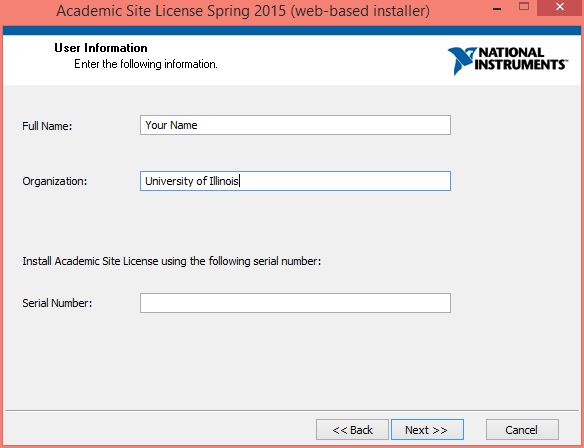Click the User Information heading
The height and width of the screenshot is (448, 584).
point(101,48)
